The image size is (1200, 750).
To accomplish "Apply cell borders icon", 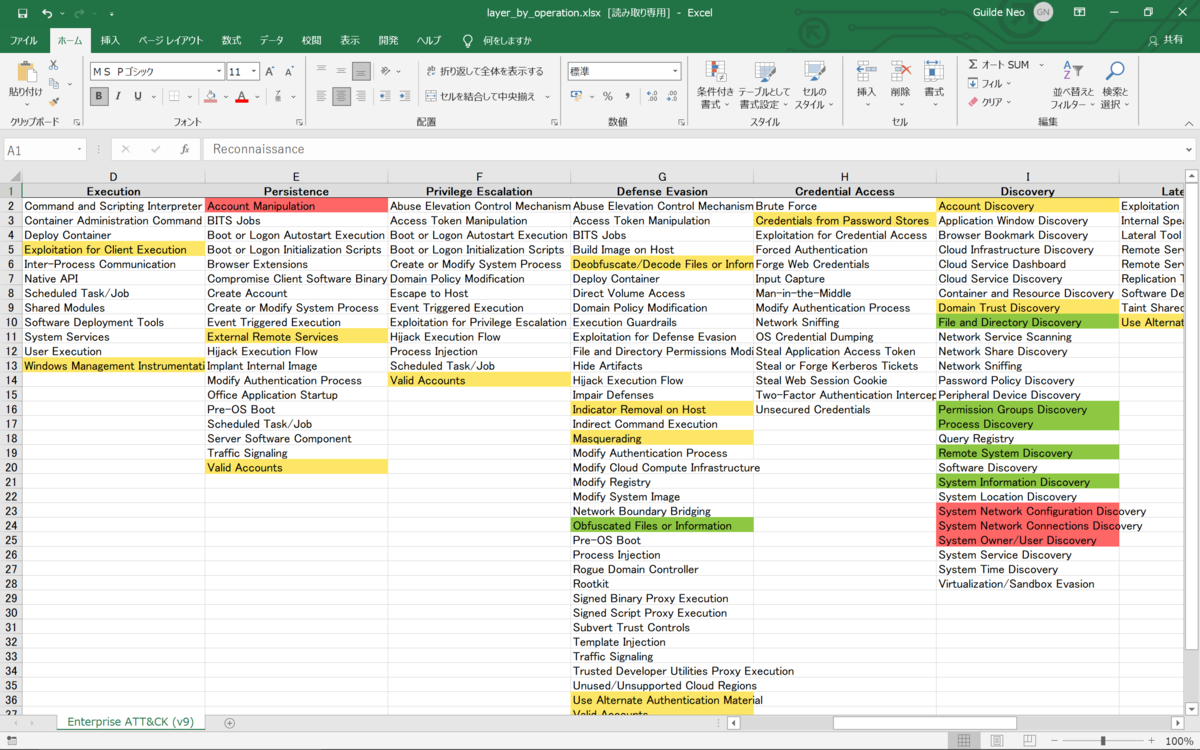I will (x=174, y=96).
